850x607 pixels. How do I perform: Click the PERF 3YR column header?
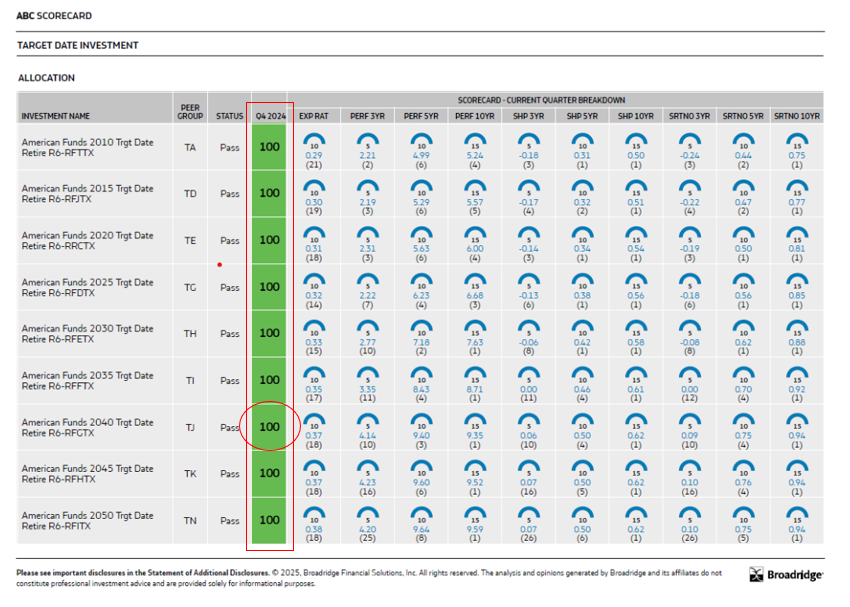pyautogui.click(x=368, y=116)
